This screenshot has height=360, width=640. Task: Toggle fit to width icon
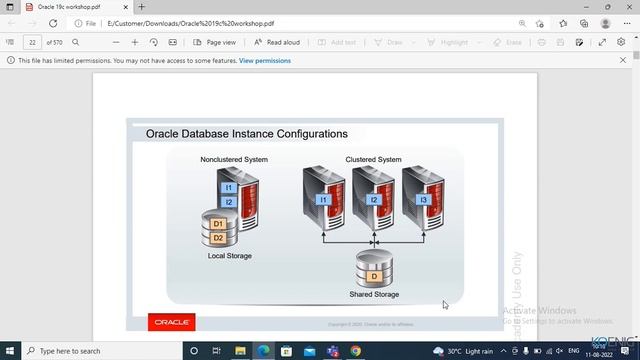pos(173,42)
